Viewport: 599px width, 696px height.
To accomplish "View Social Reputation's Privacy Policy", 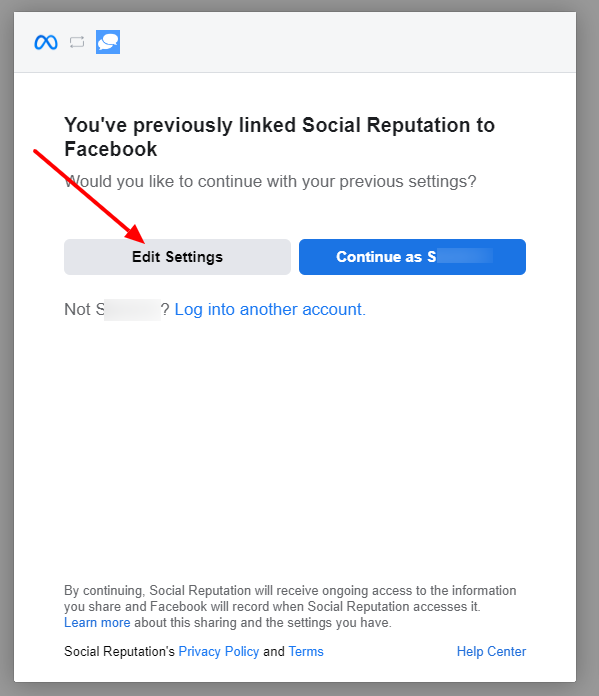I will tap(218, 651).
